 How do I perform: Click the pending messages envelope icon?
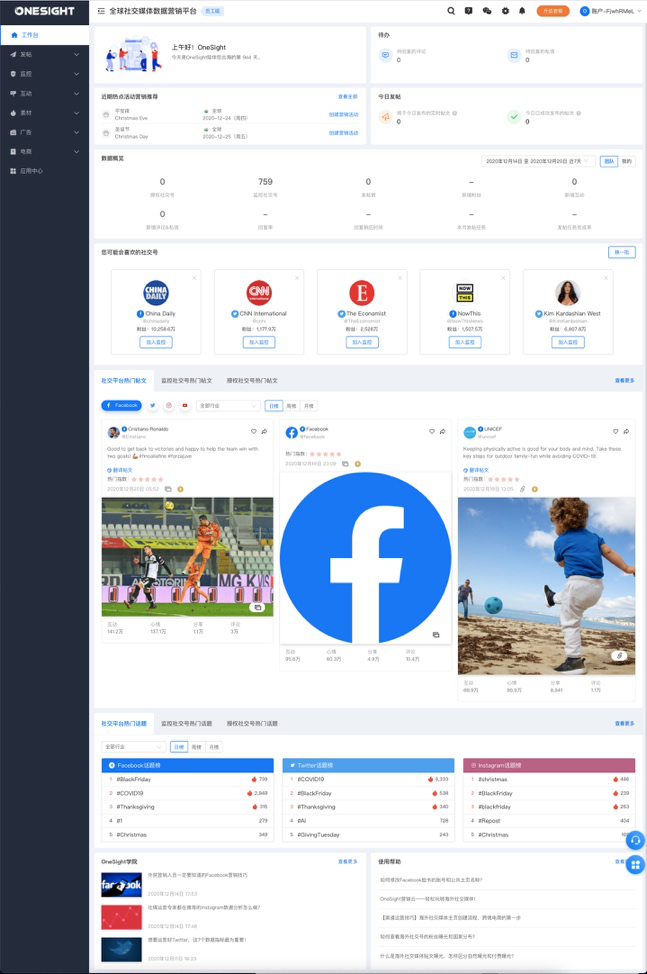point(514,55)
